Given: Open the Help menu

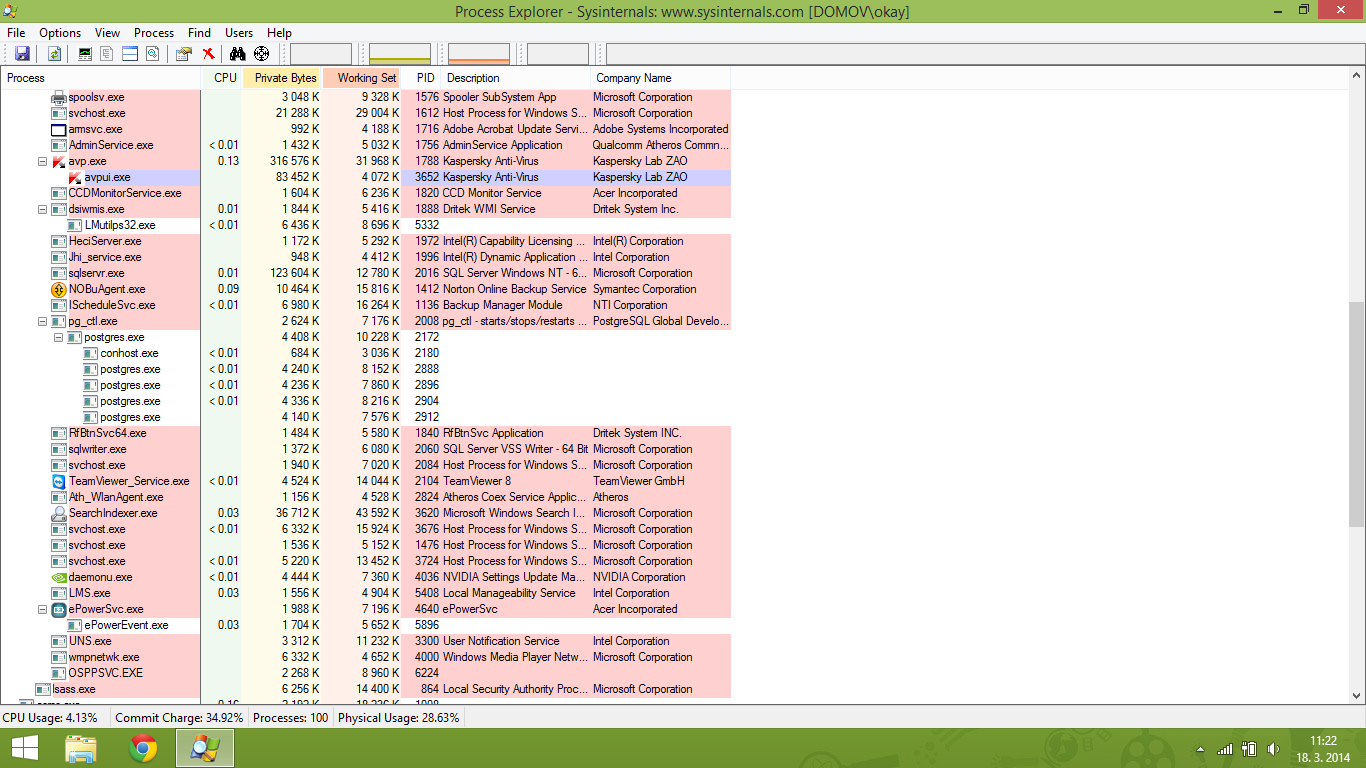Looking at the screenshot, I should [x=279, y=33].
